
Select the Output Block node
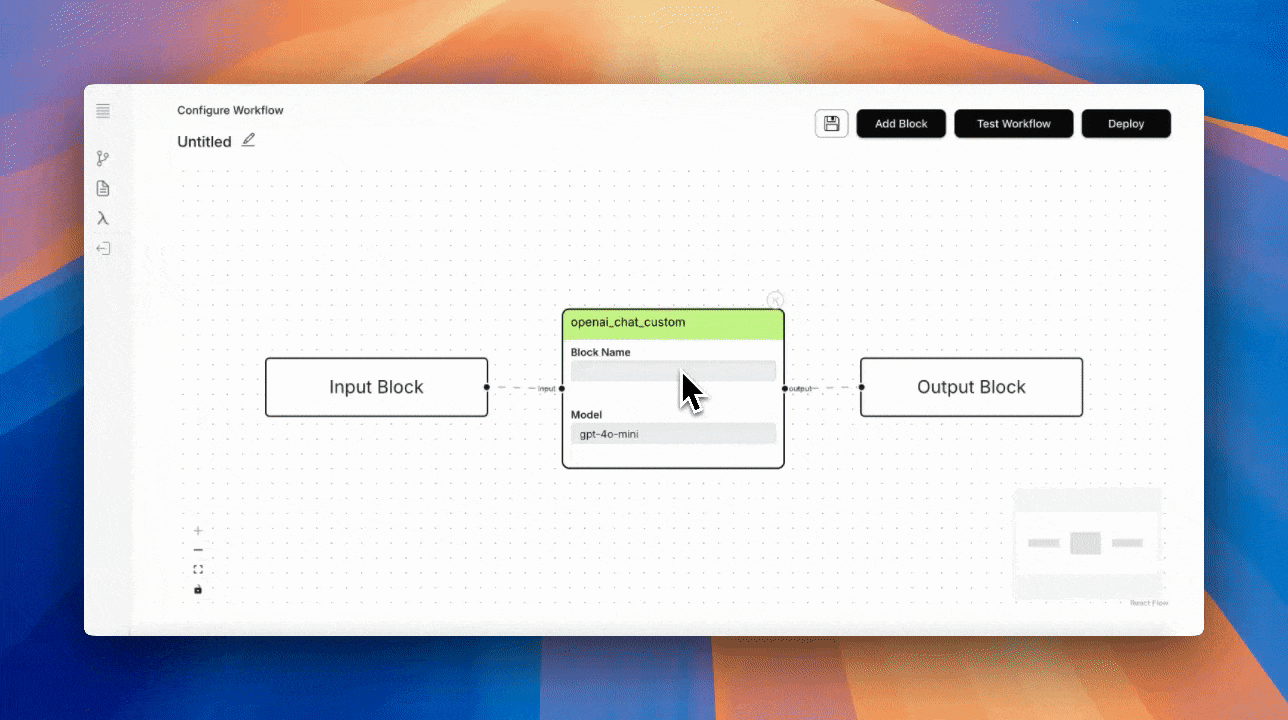click(971, 387)
